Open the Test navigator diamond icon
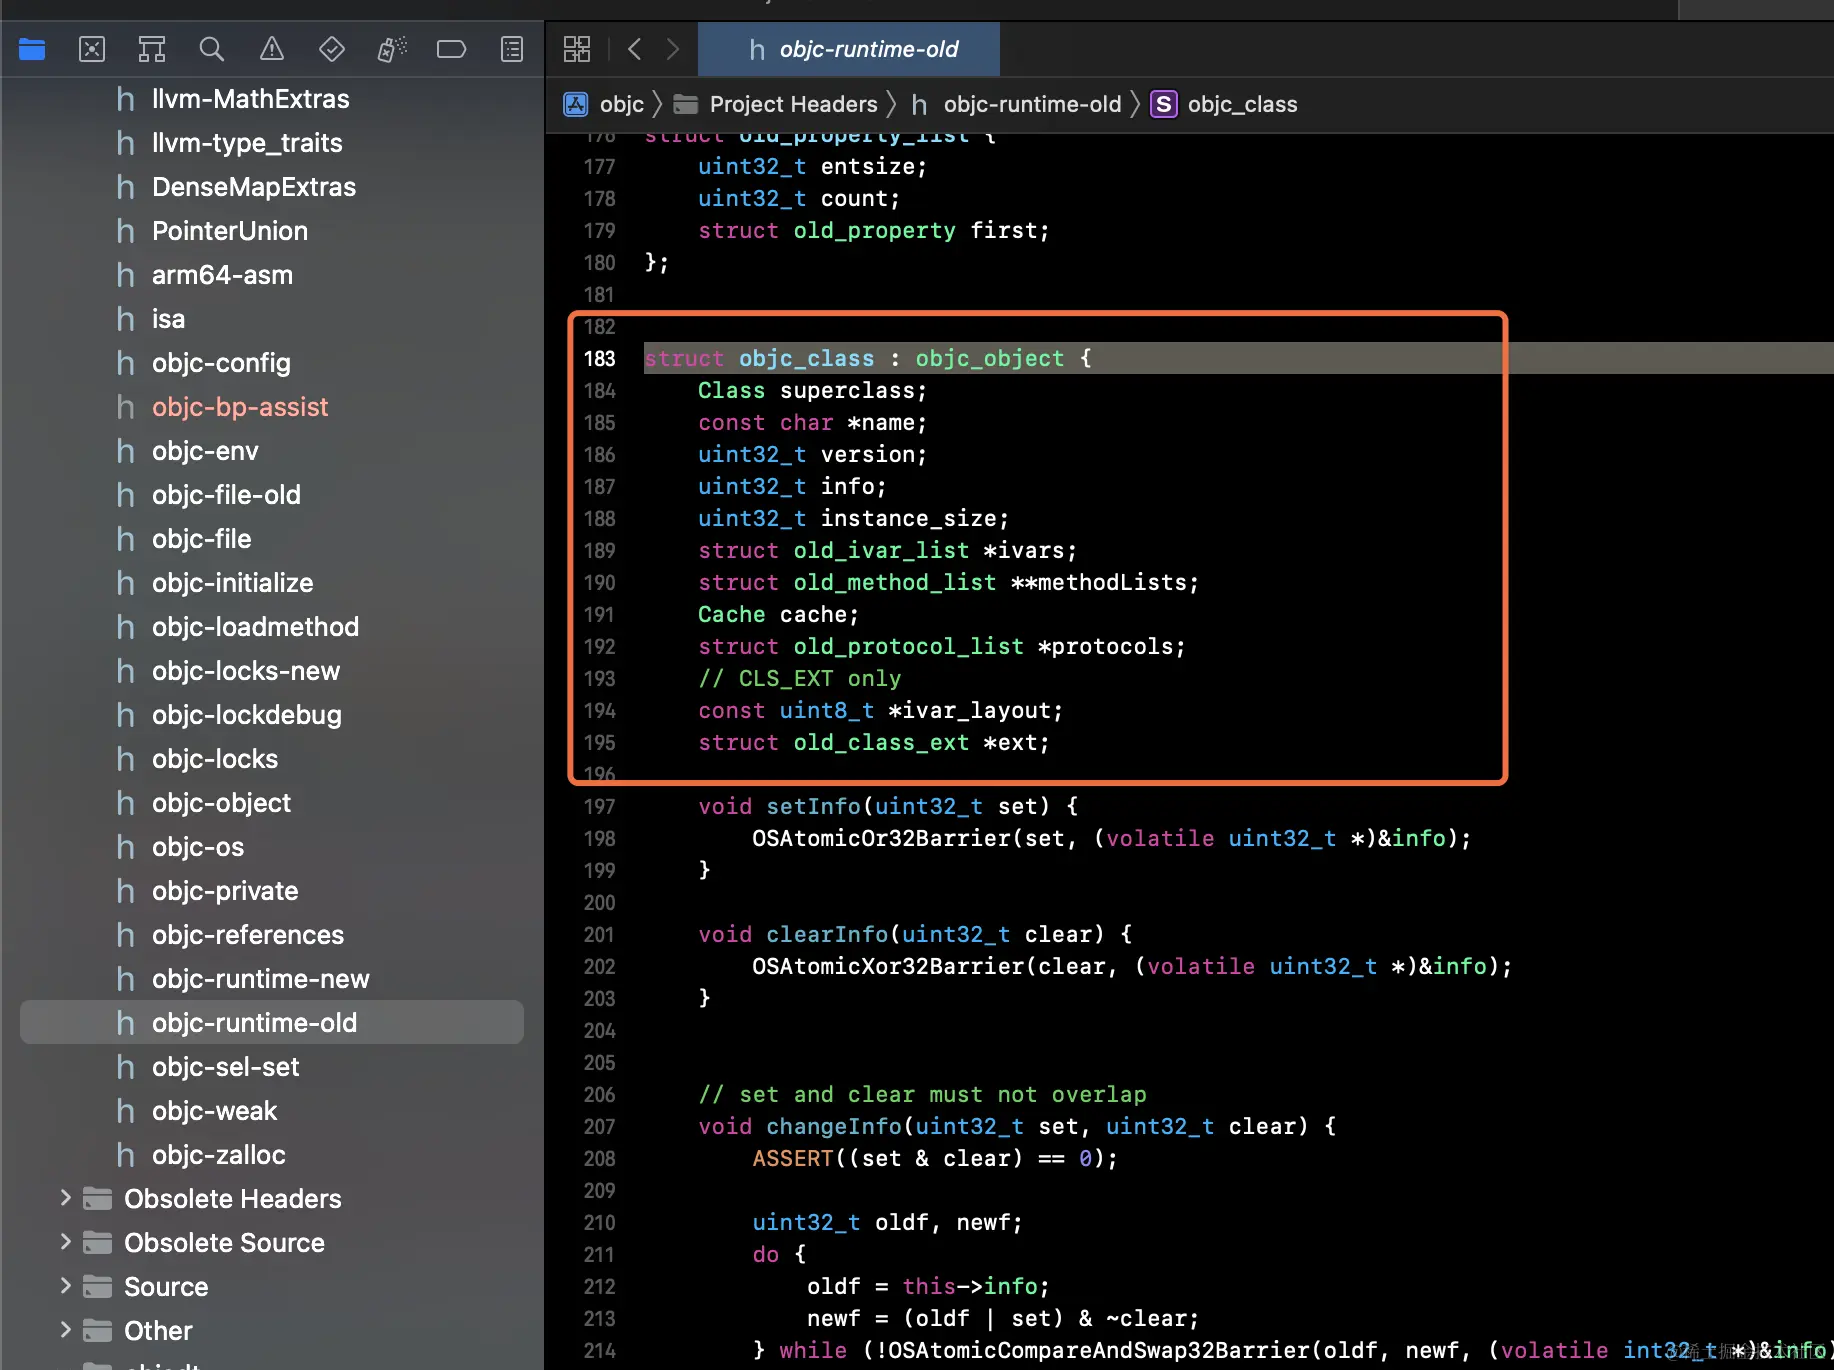Screen dimensions: 1834x1370 [x=332, y=49]
